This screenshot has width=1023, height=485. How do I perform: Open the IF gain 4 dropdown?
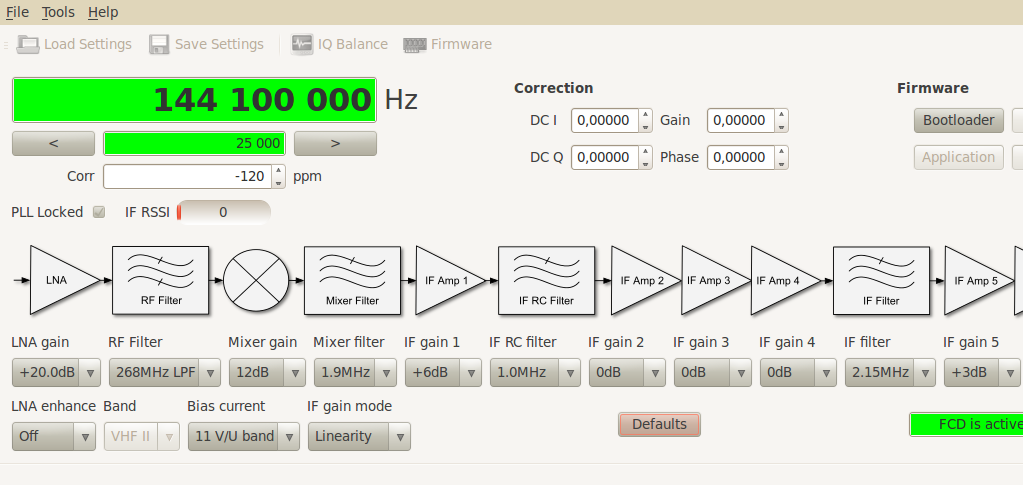tap(798, 373)
